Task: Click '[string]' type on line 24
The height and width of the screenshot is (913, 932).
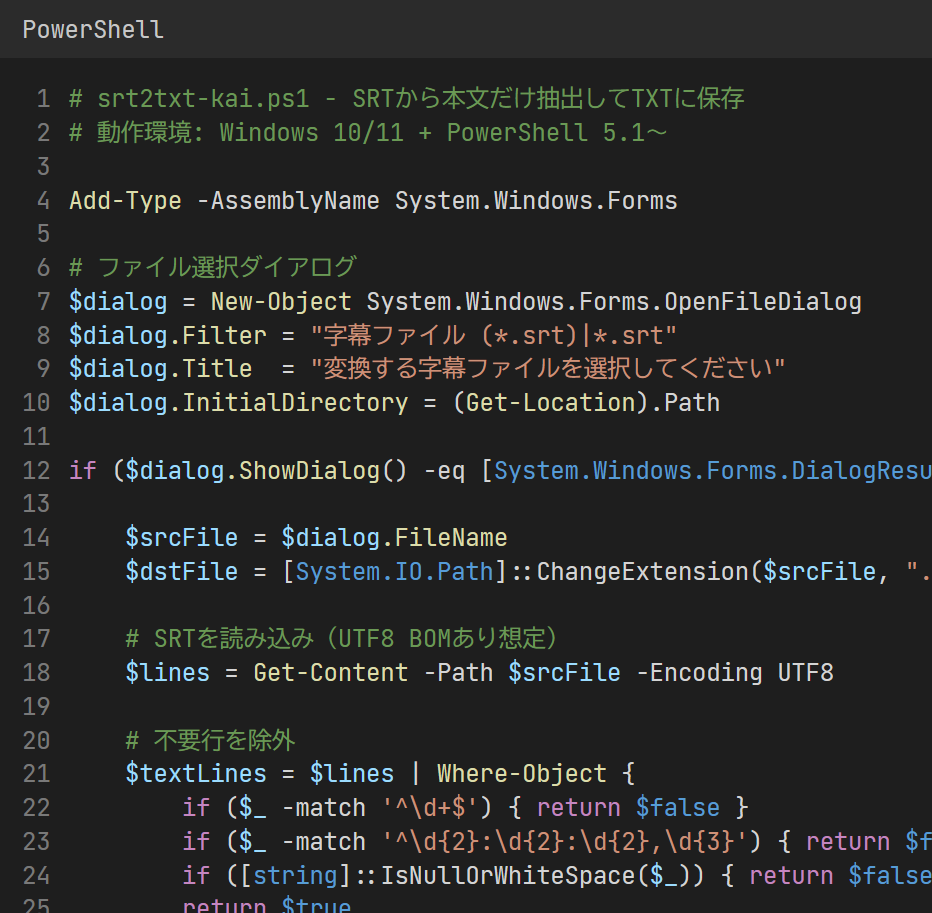Action: point(295,876)
